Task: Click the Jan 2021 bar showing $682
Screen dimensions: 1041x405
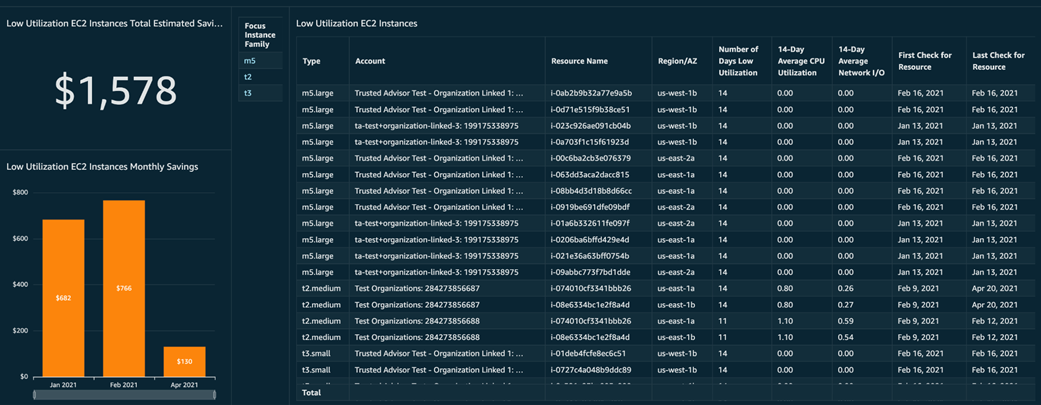Action: pyautogui.click(x=63, y=297)
